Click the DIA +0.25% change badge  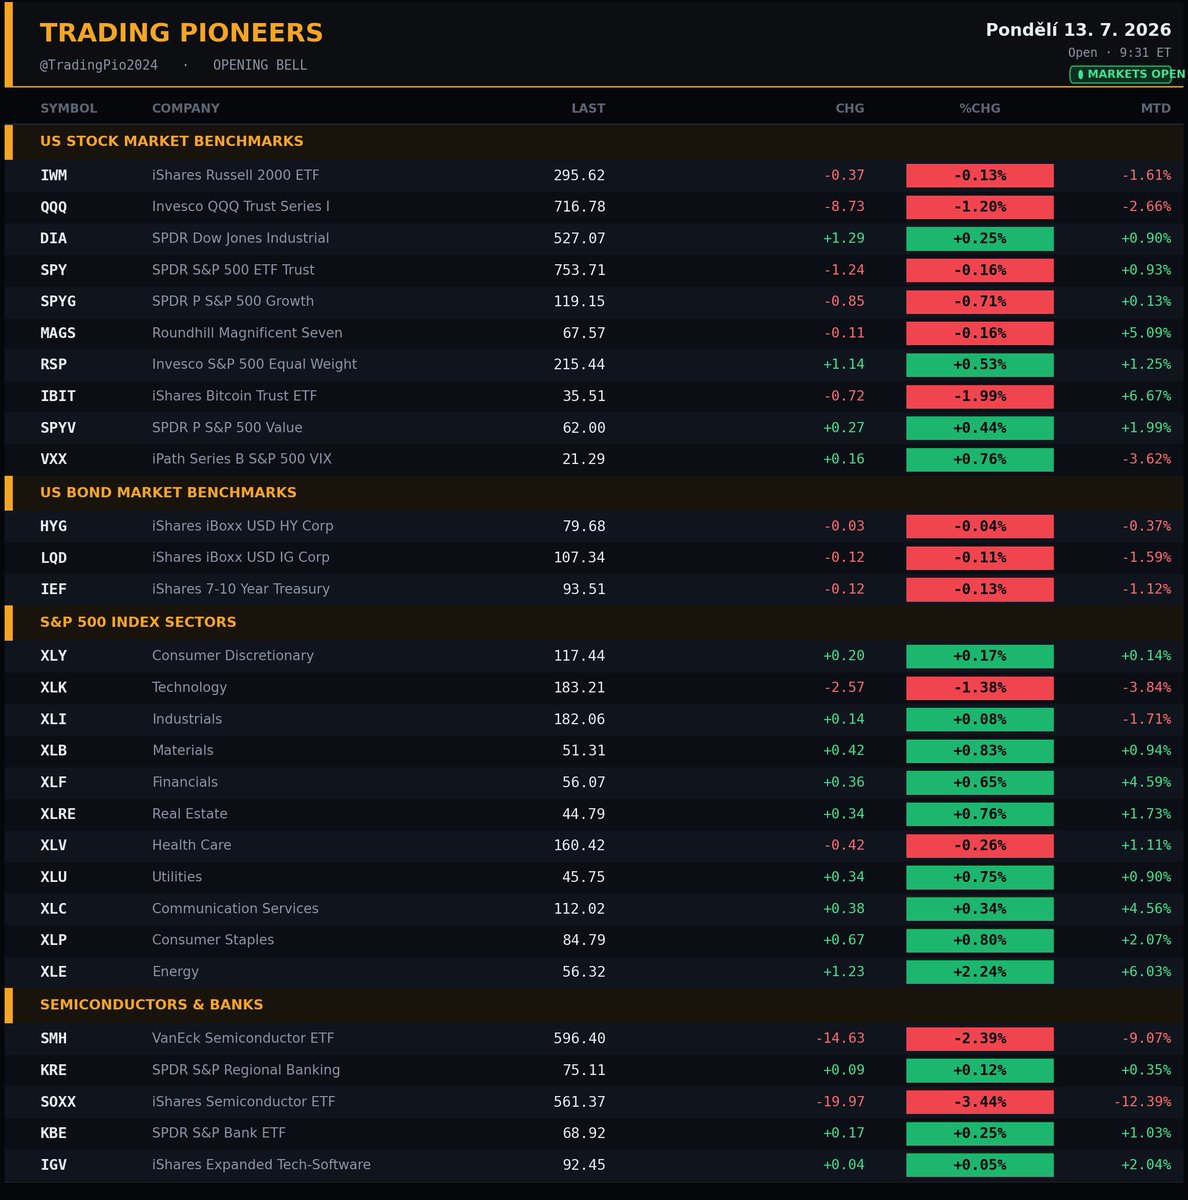(980, 239)
